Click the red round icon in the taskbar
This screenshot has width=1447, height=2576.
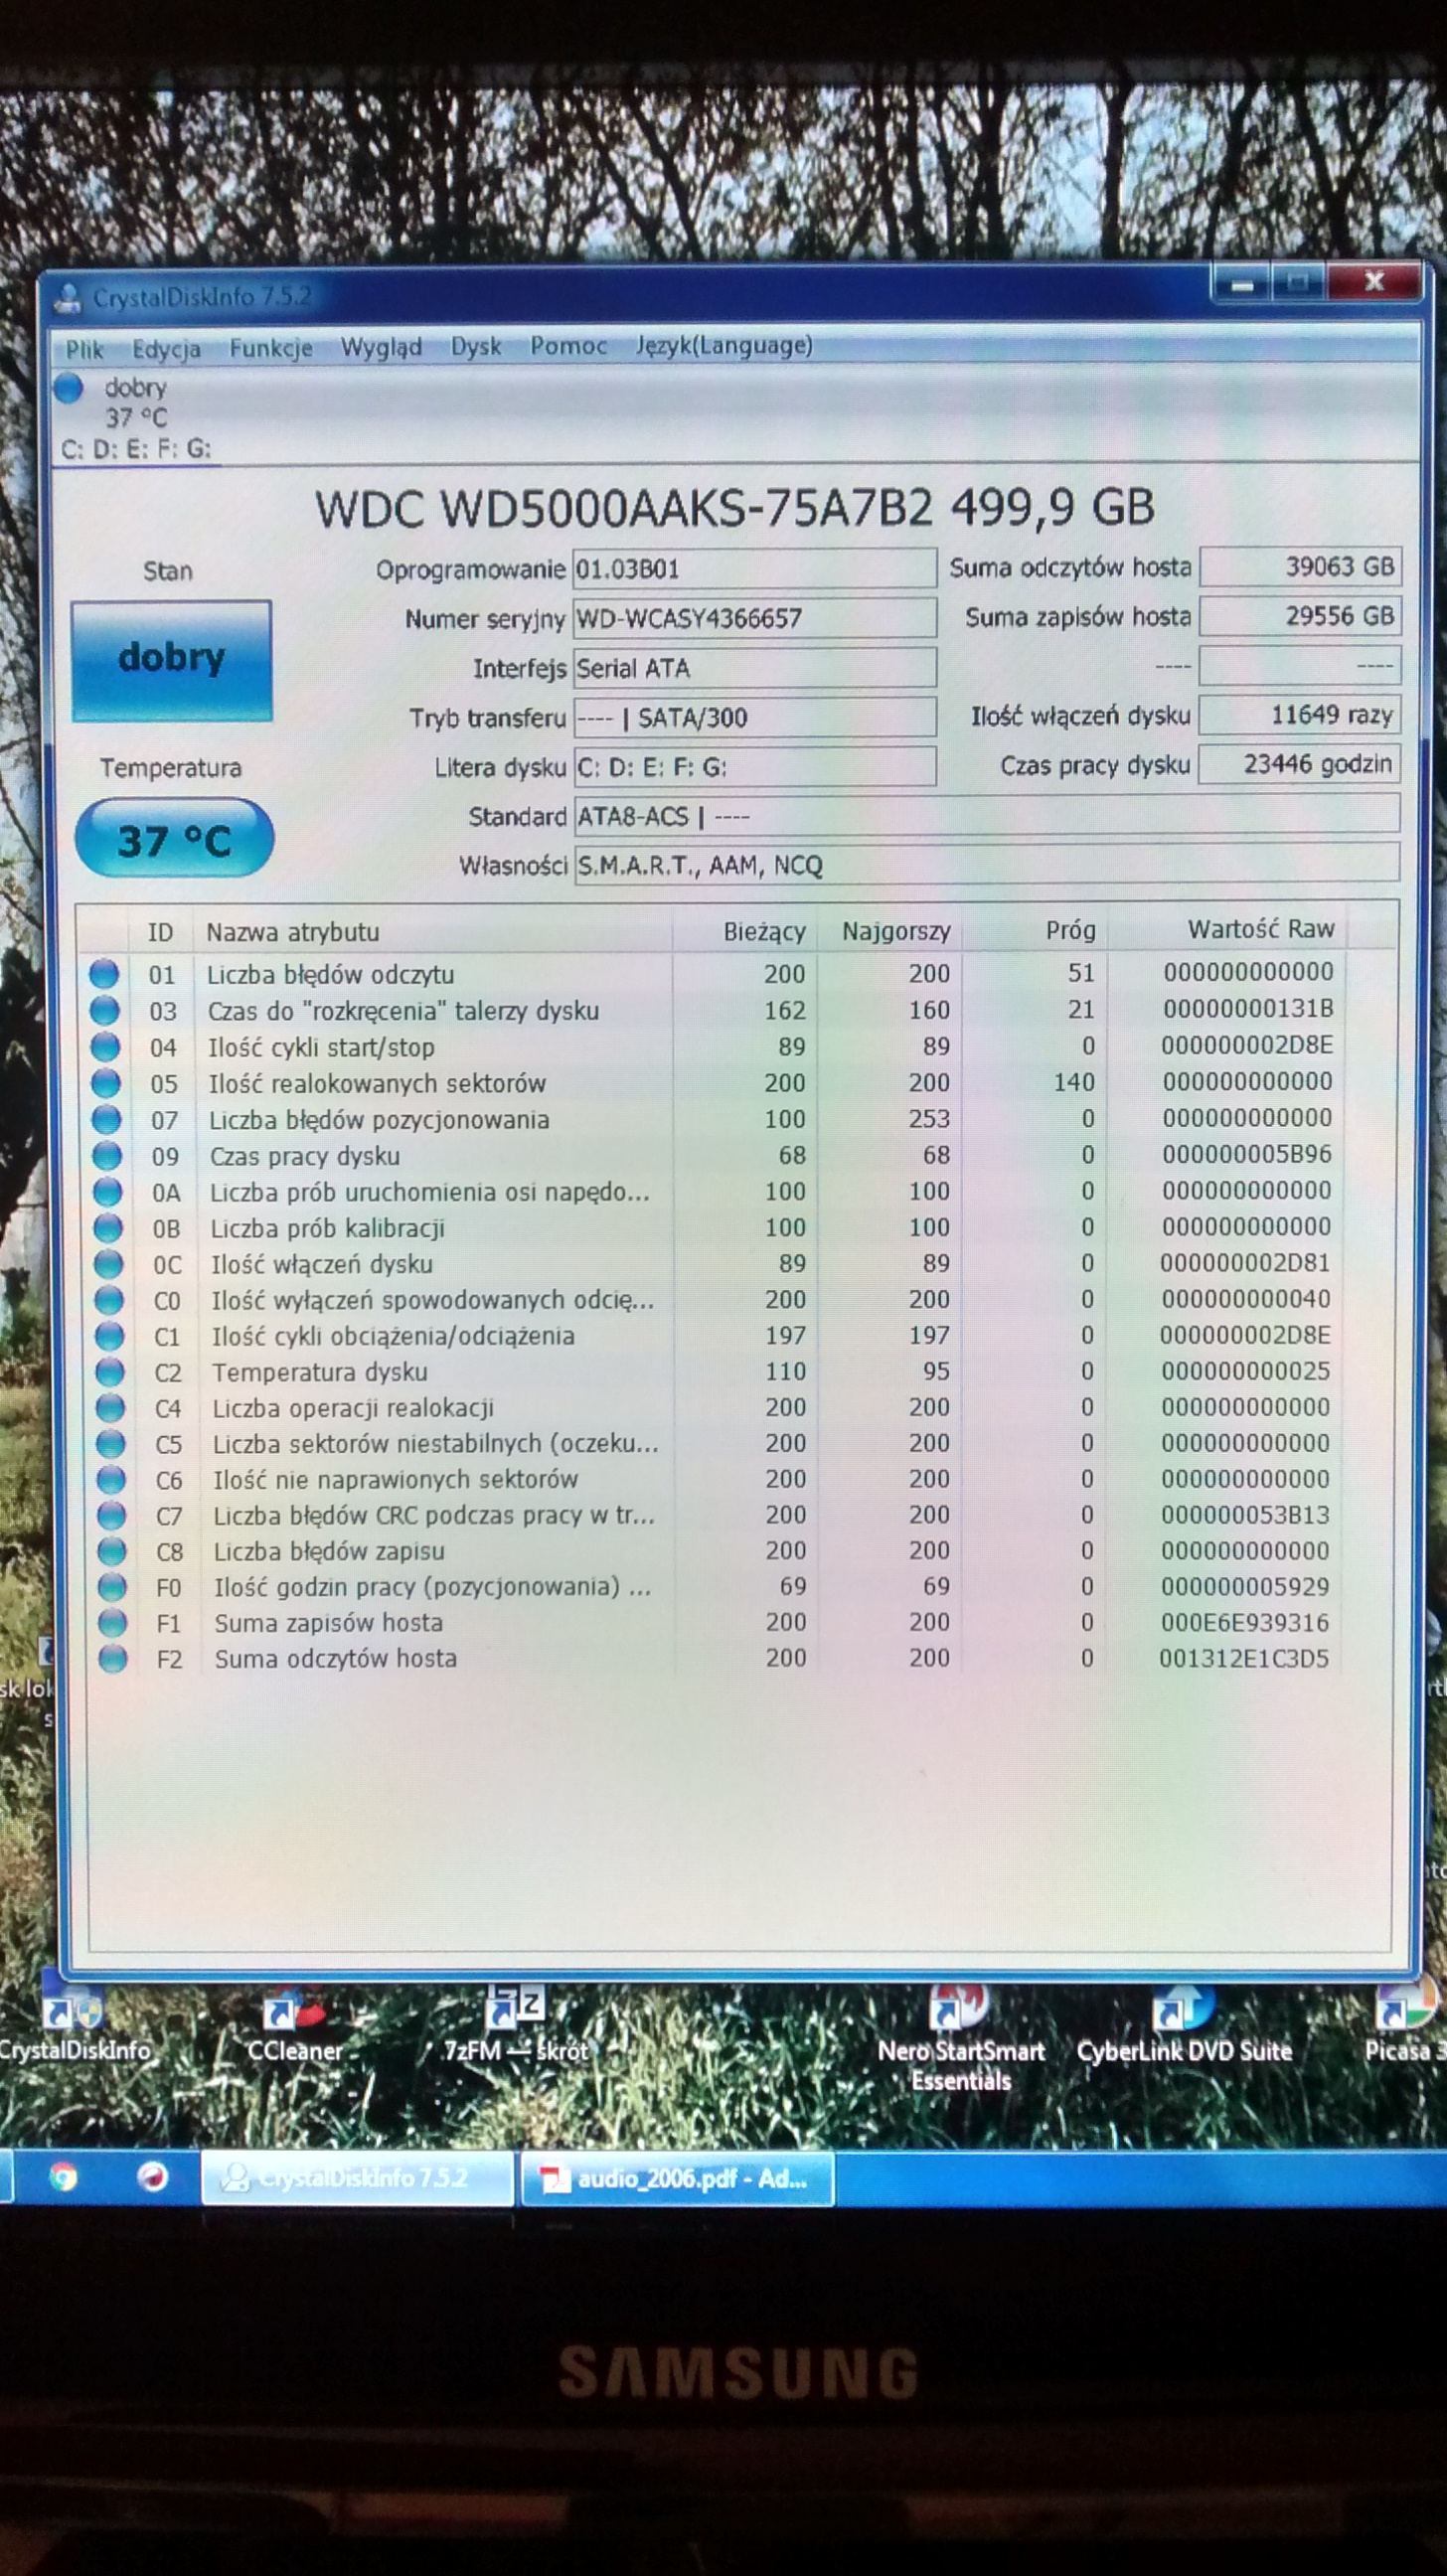point(152,2177)
